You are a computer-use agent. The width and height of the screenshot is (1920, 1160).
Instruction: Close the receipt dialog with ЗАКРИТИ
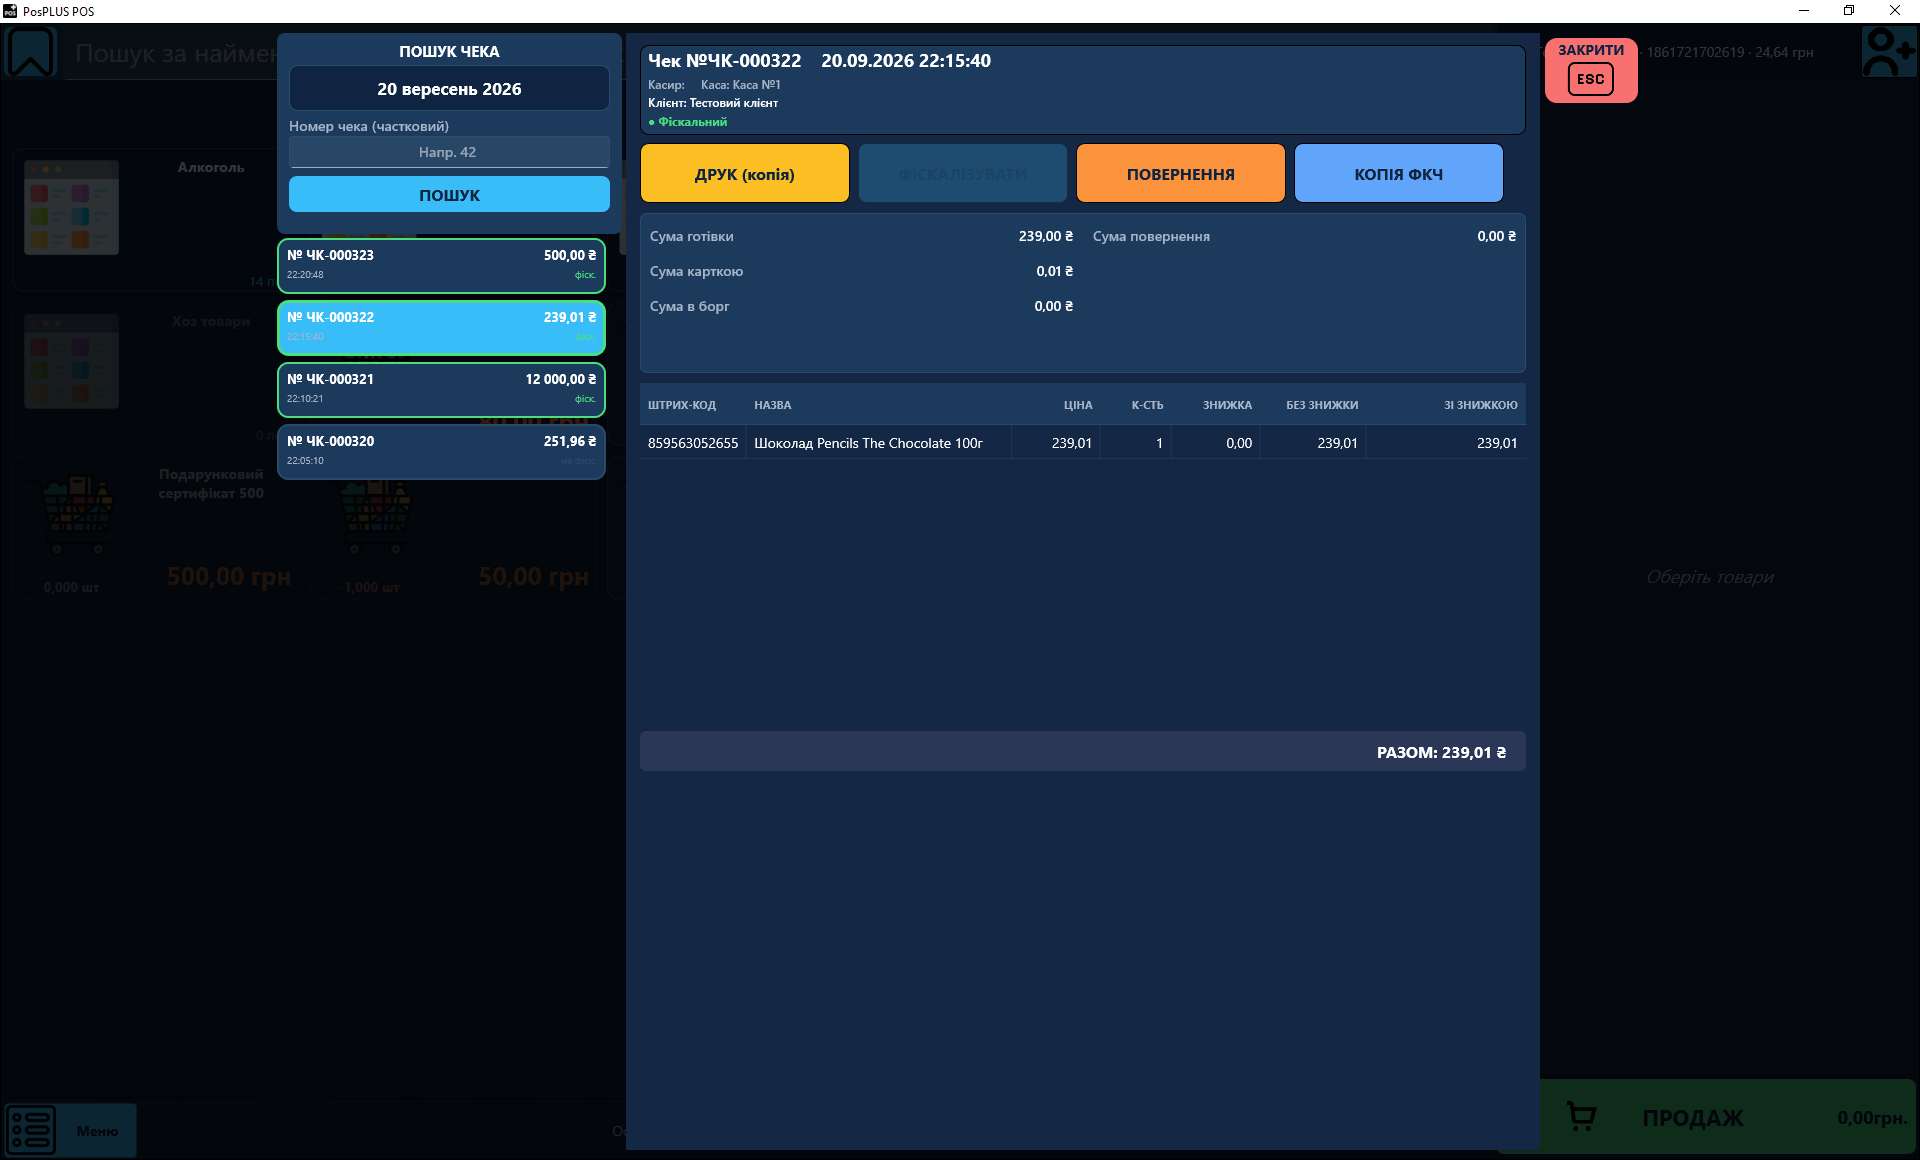point(1590,70)
